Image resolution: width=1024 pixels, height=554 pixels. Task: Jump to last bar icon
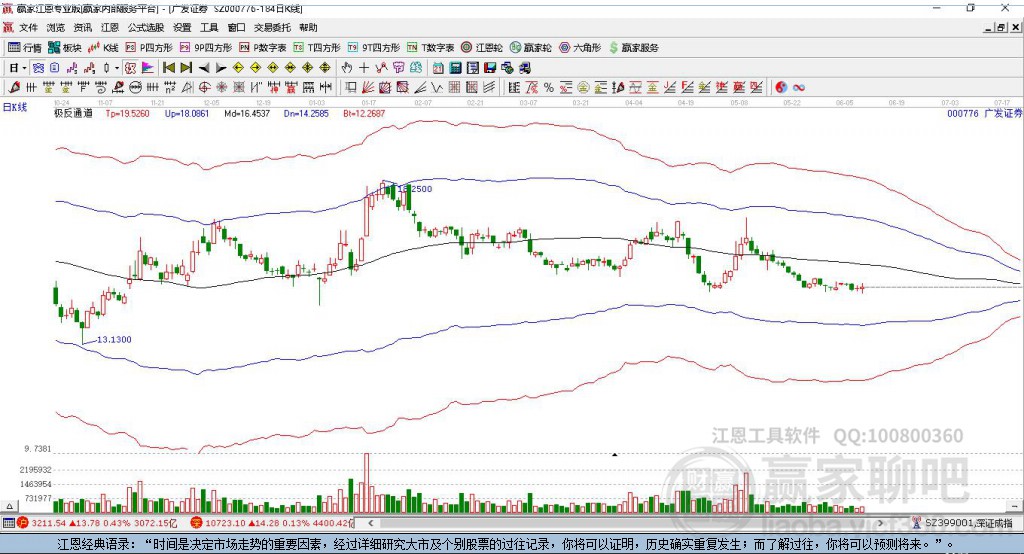[186, 68]
